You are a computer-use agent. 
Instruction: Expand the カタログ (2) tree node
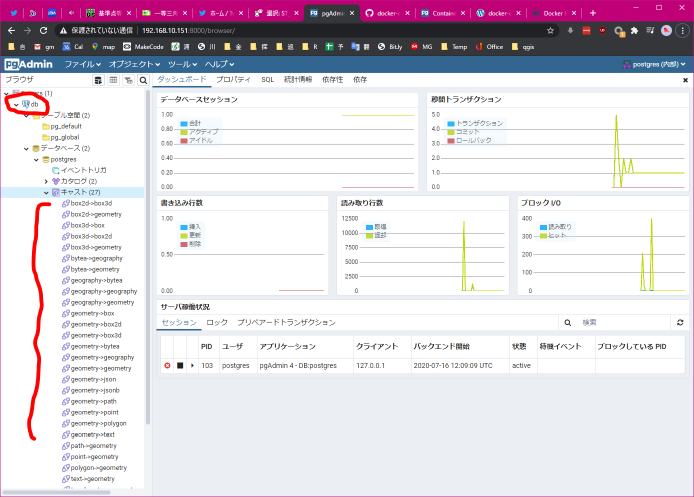click(46, 181)
